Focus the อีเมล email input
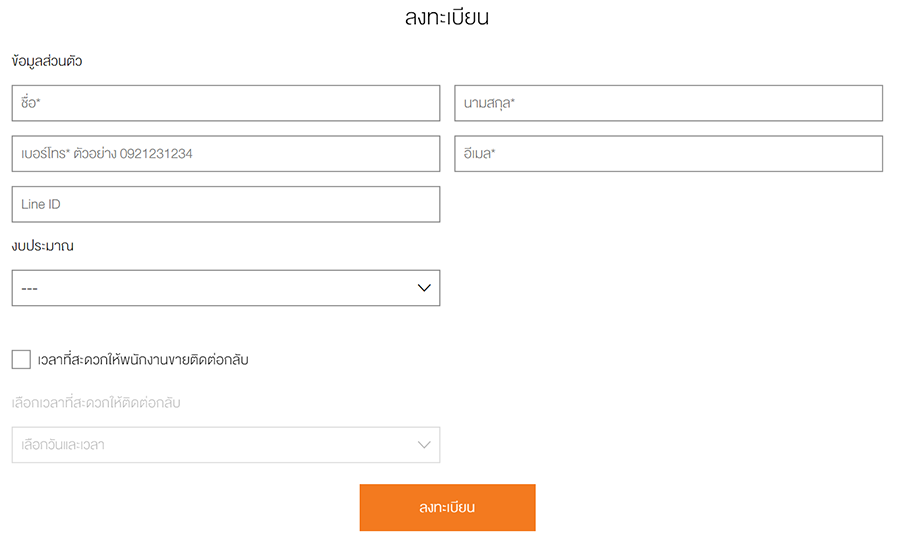 coord(668,154)
